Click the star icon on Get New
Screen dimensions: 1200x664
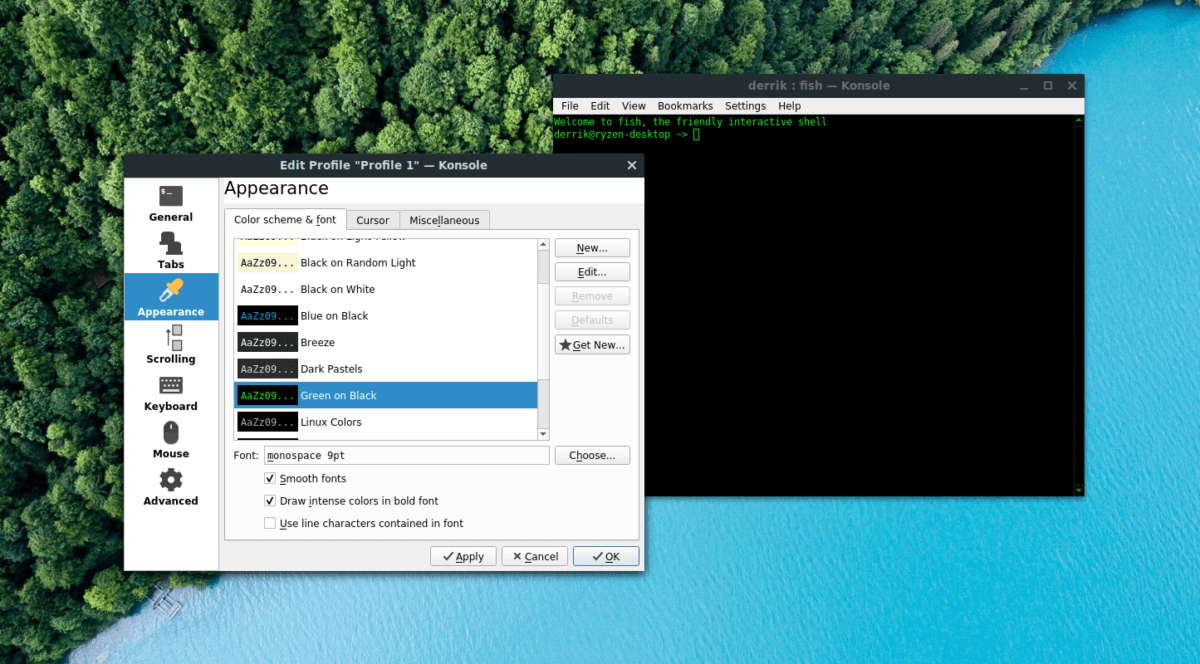[x=566, y=345]
